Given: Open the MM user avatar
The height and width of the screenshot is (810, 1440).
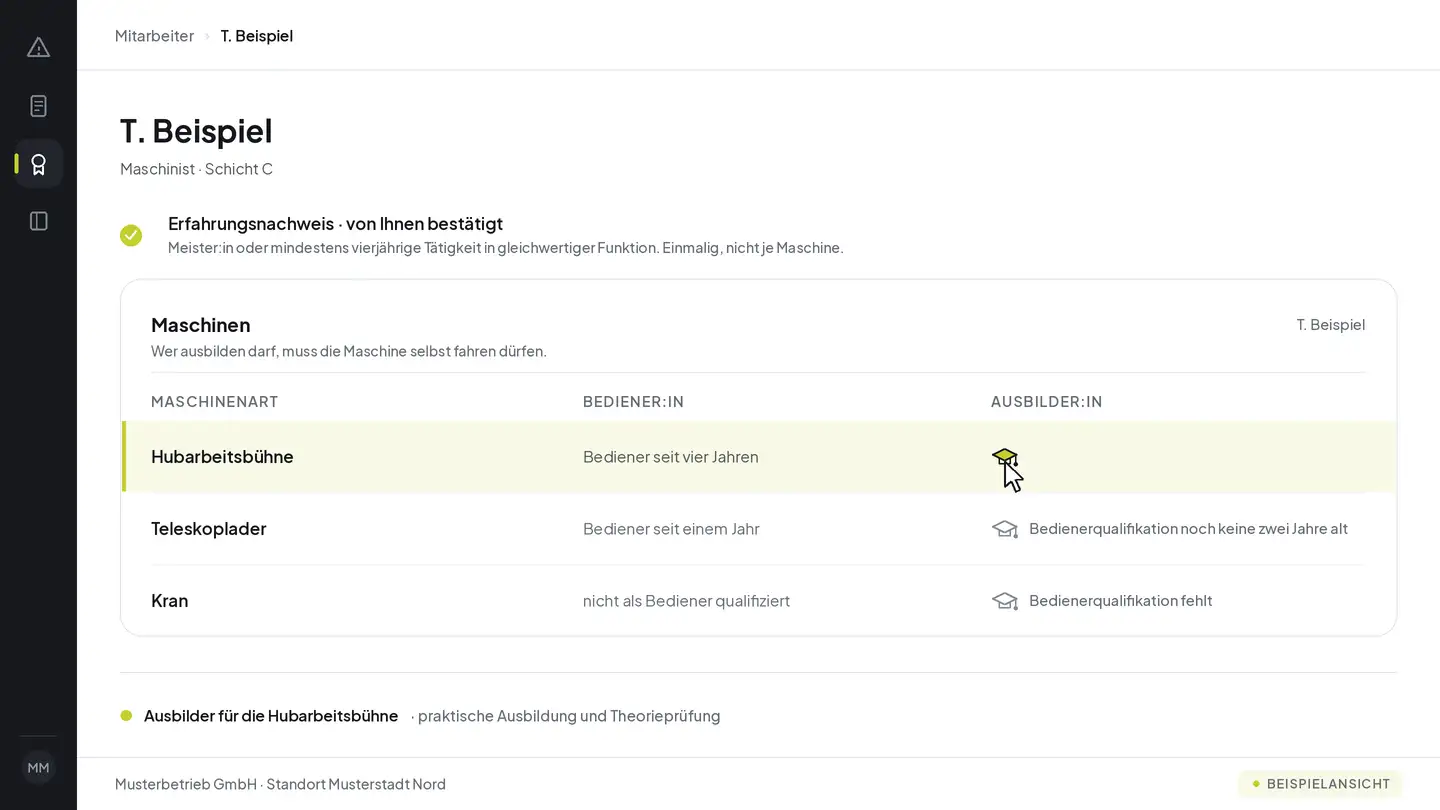Looking at the screenshot, I should click(38, 768).
